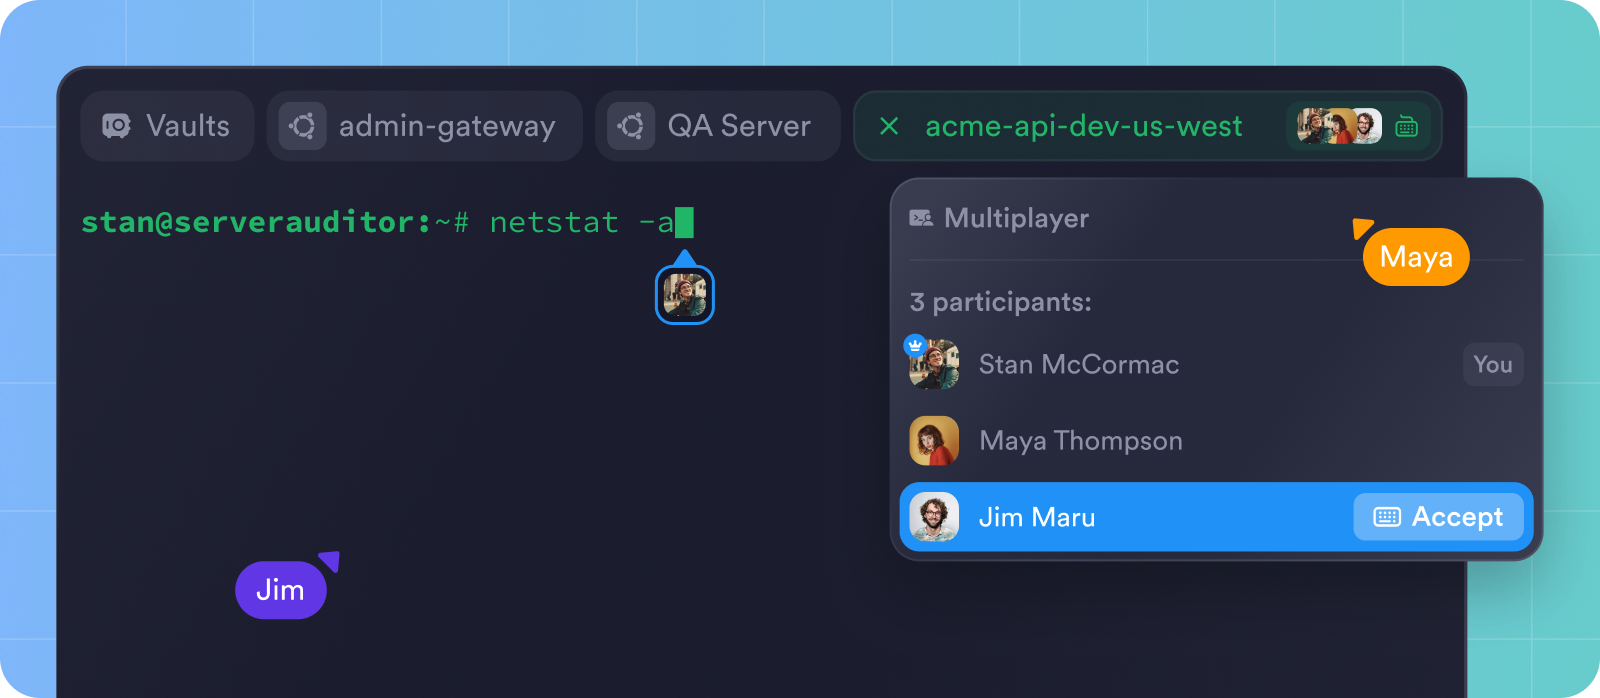Click the Ubuntu icon on admin-gateway tab

302,126
